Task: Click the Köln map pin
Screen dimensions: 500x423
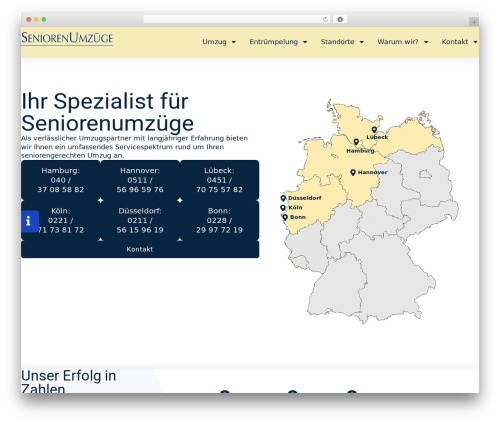Action: [x=283, y=208]
